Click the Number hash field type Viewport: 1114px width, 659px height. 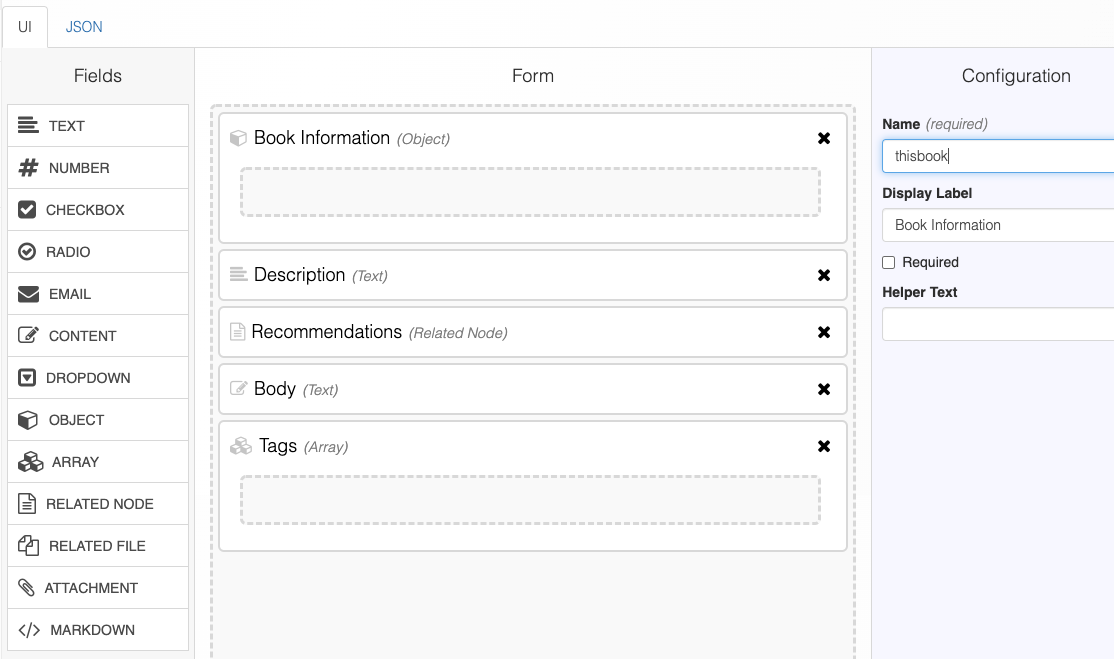[29, 168]
